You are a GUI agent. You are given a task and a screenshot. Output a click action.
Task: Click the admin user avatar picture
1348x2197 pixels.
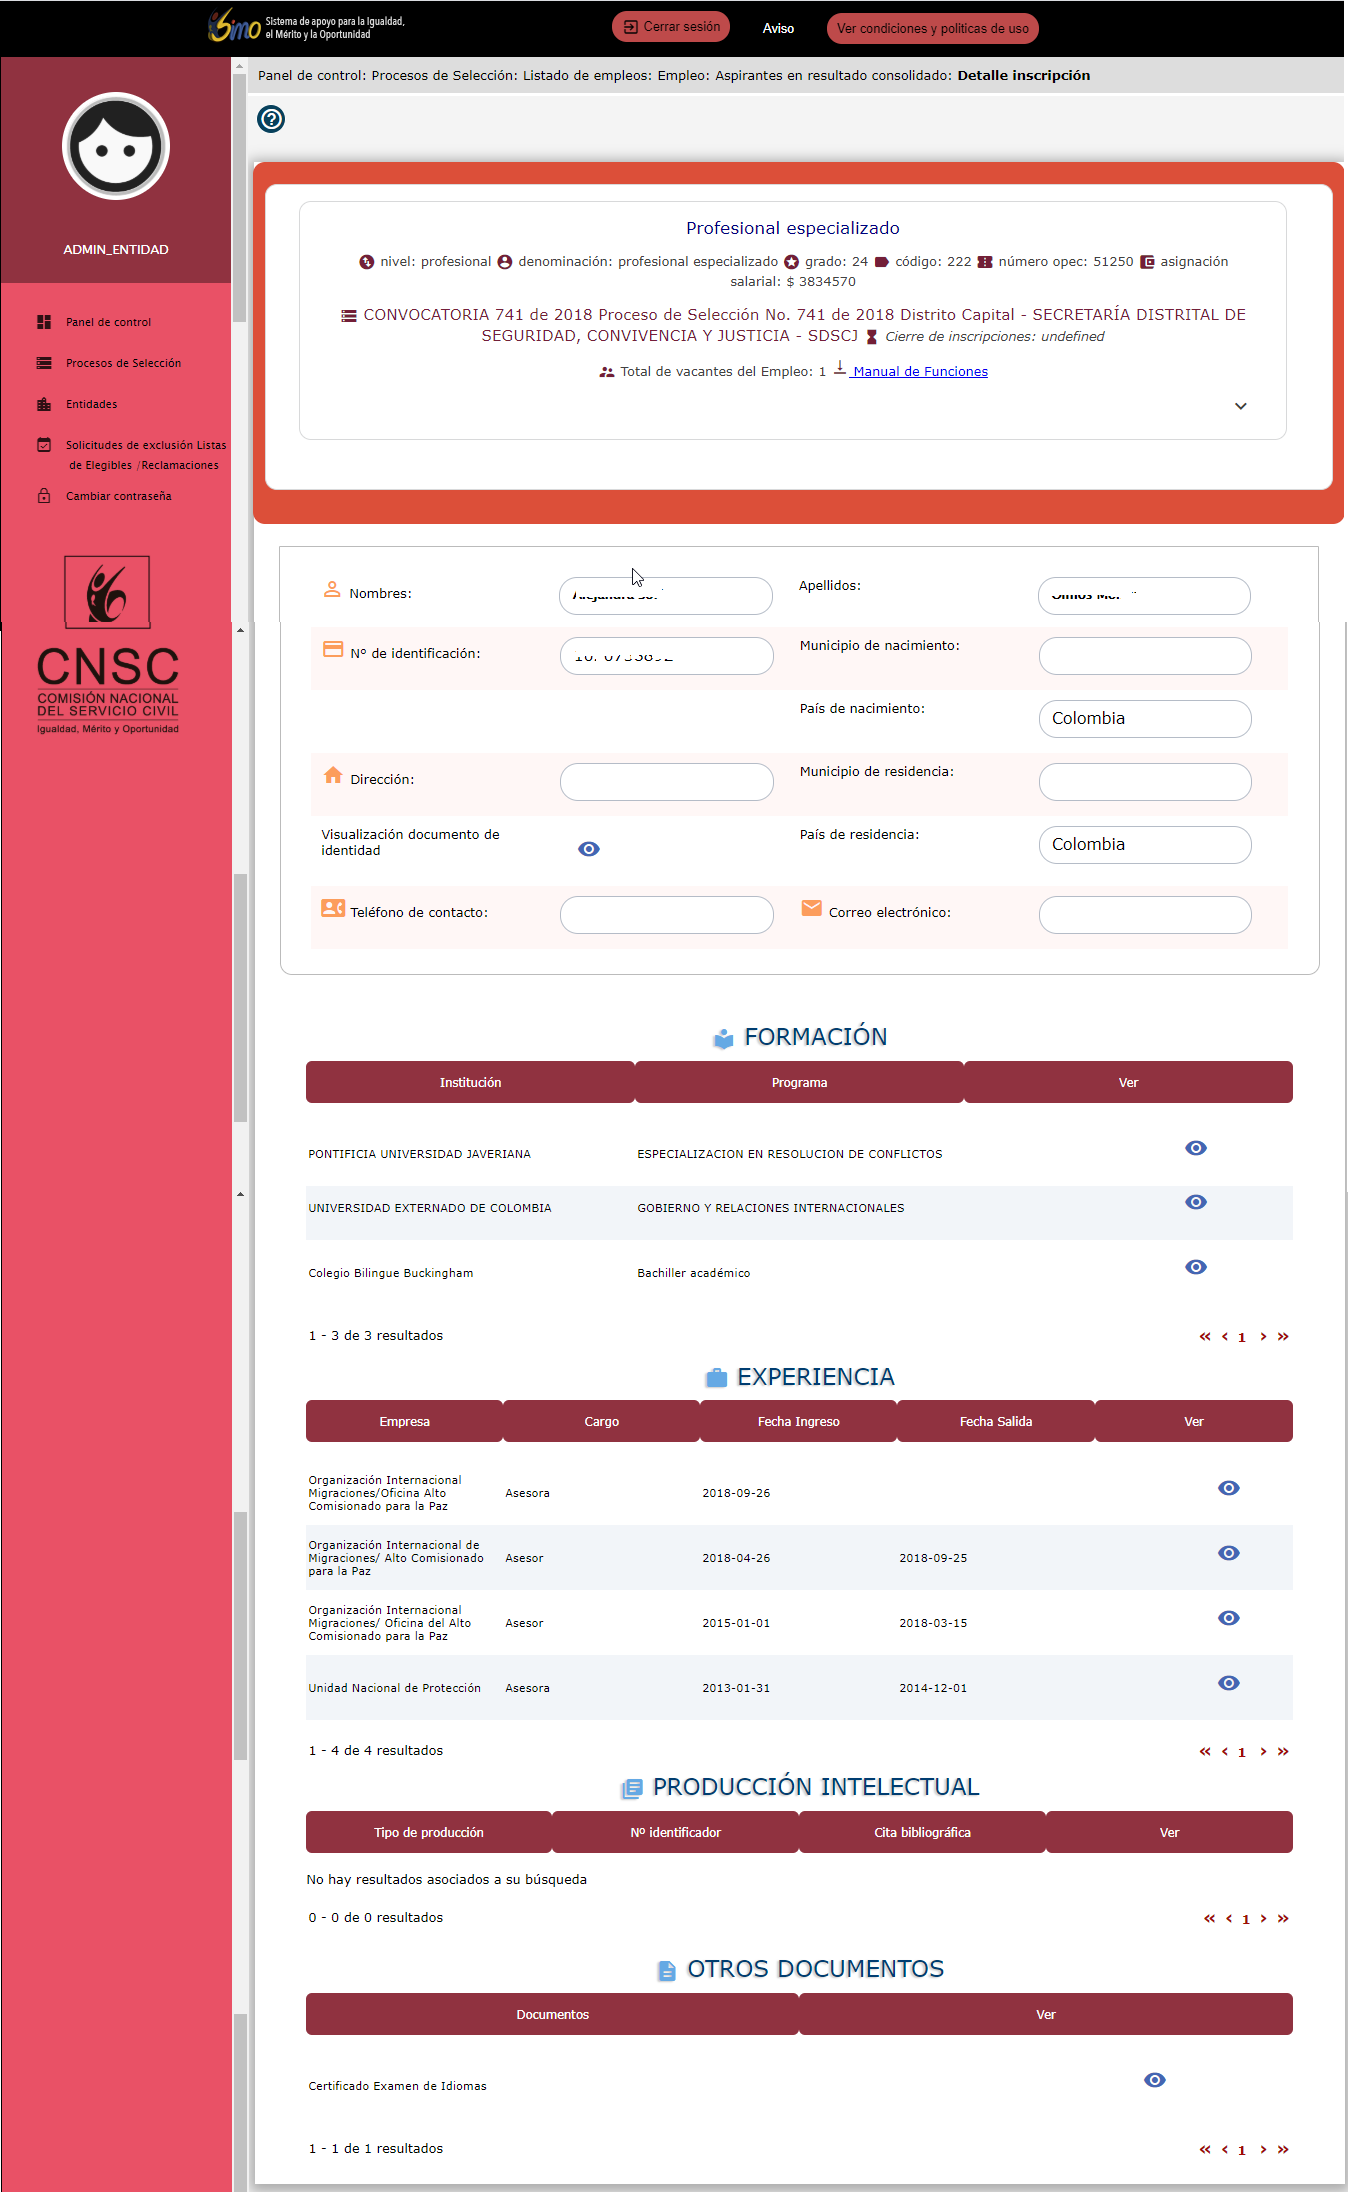click(x=116, y=147)
